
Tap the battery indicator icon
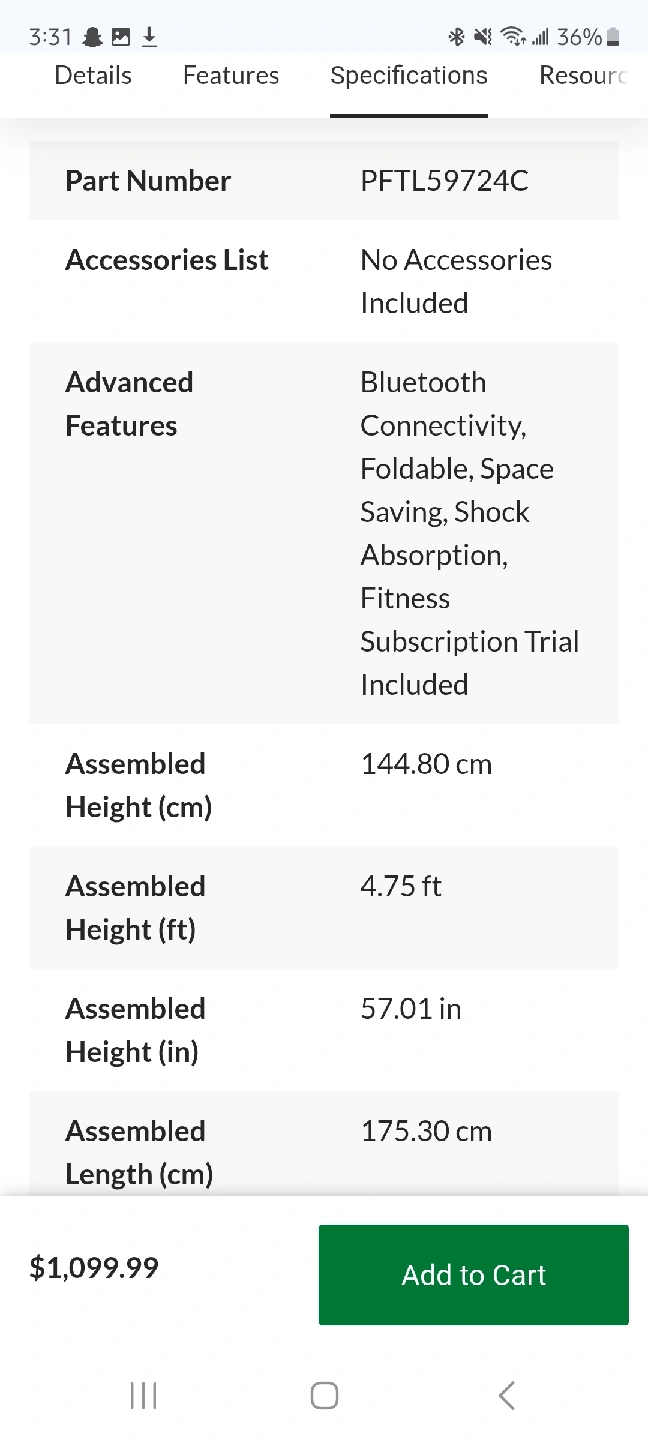point(613,38)
